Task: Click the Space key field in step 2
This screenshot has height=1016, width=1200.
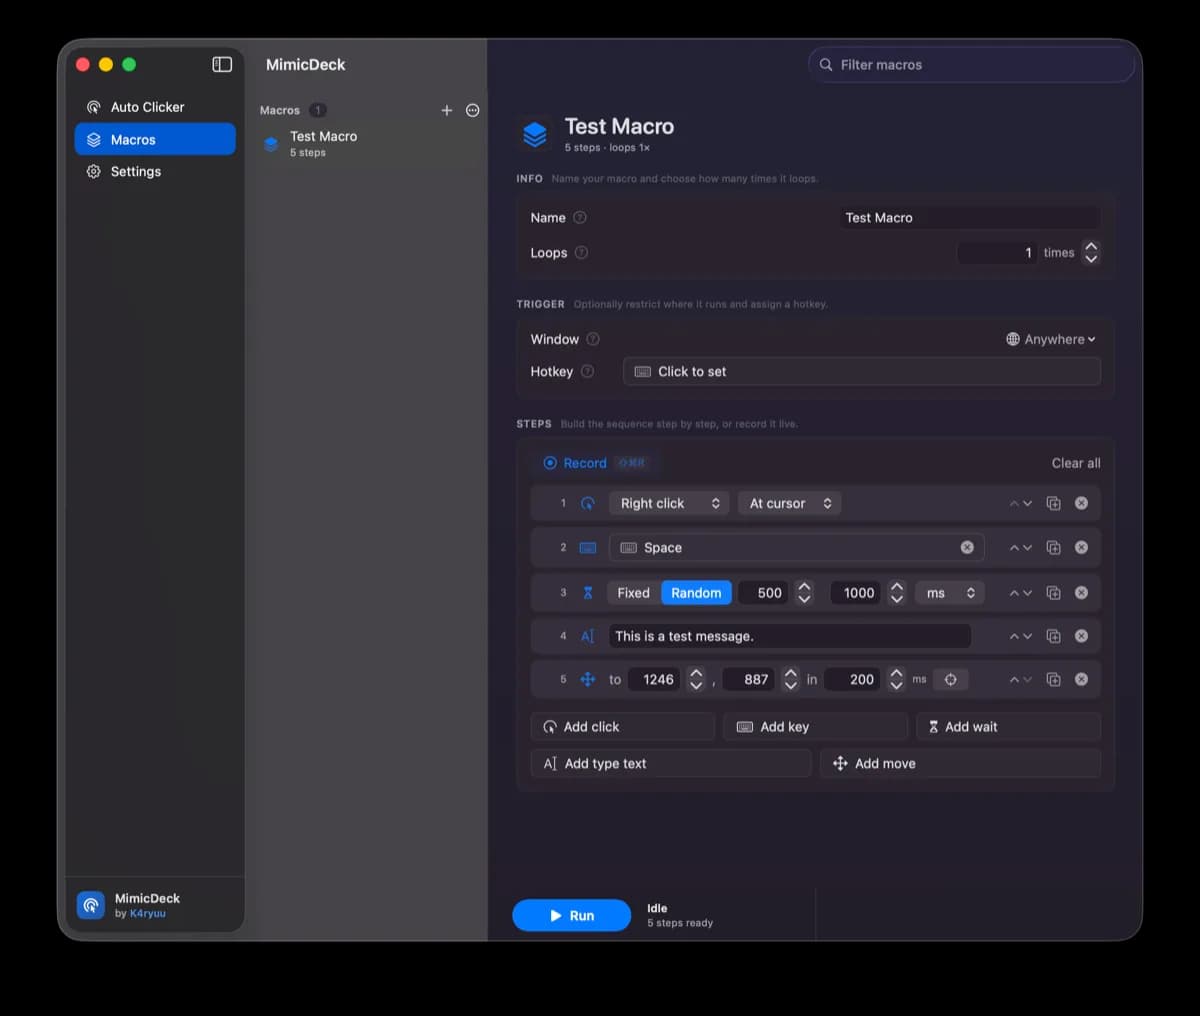Action: [796, 547]
